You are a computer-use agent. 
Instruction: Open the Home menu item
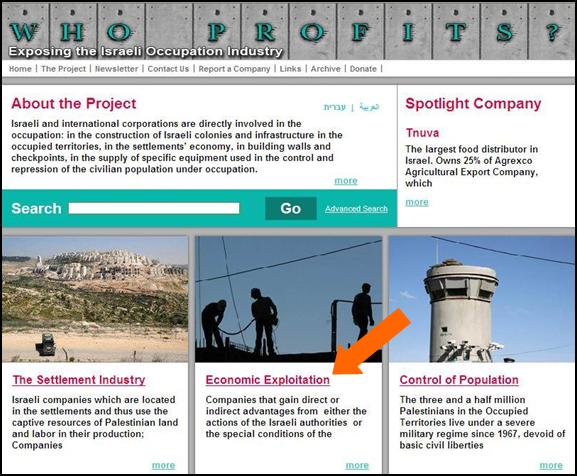coord(20,69)
